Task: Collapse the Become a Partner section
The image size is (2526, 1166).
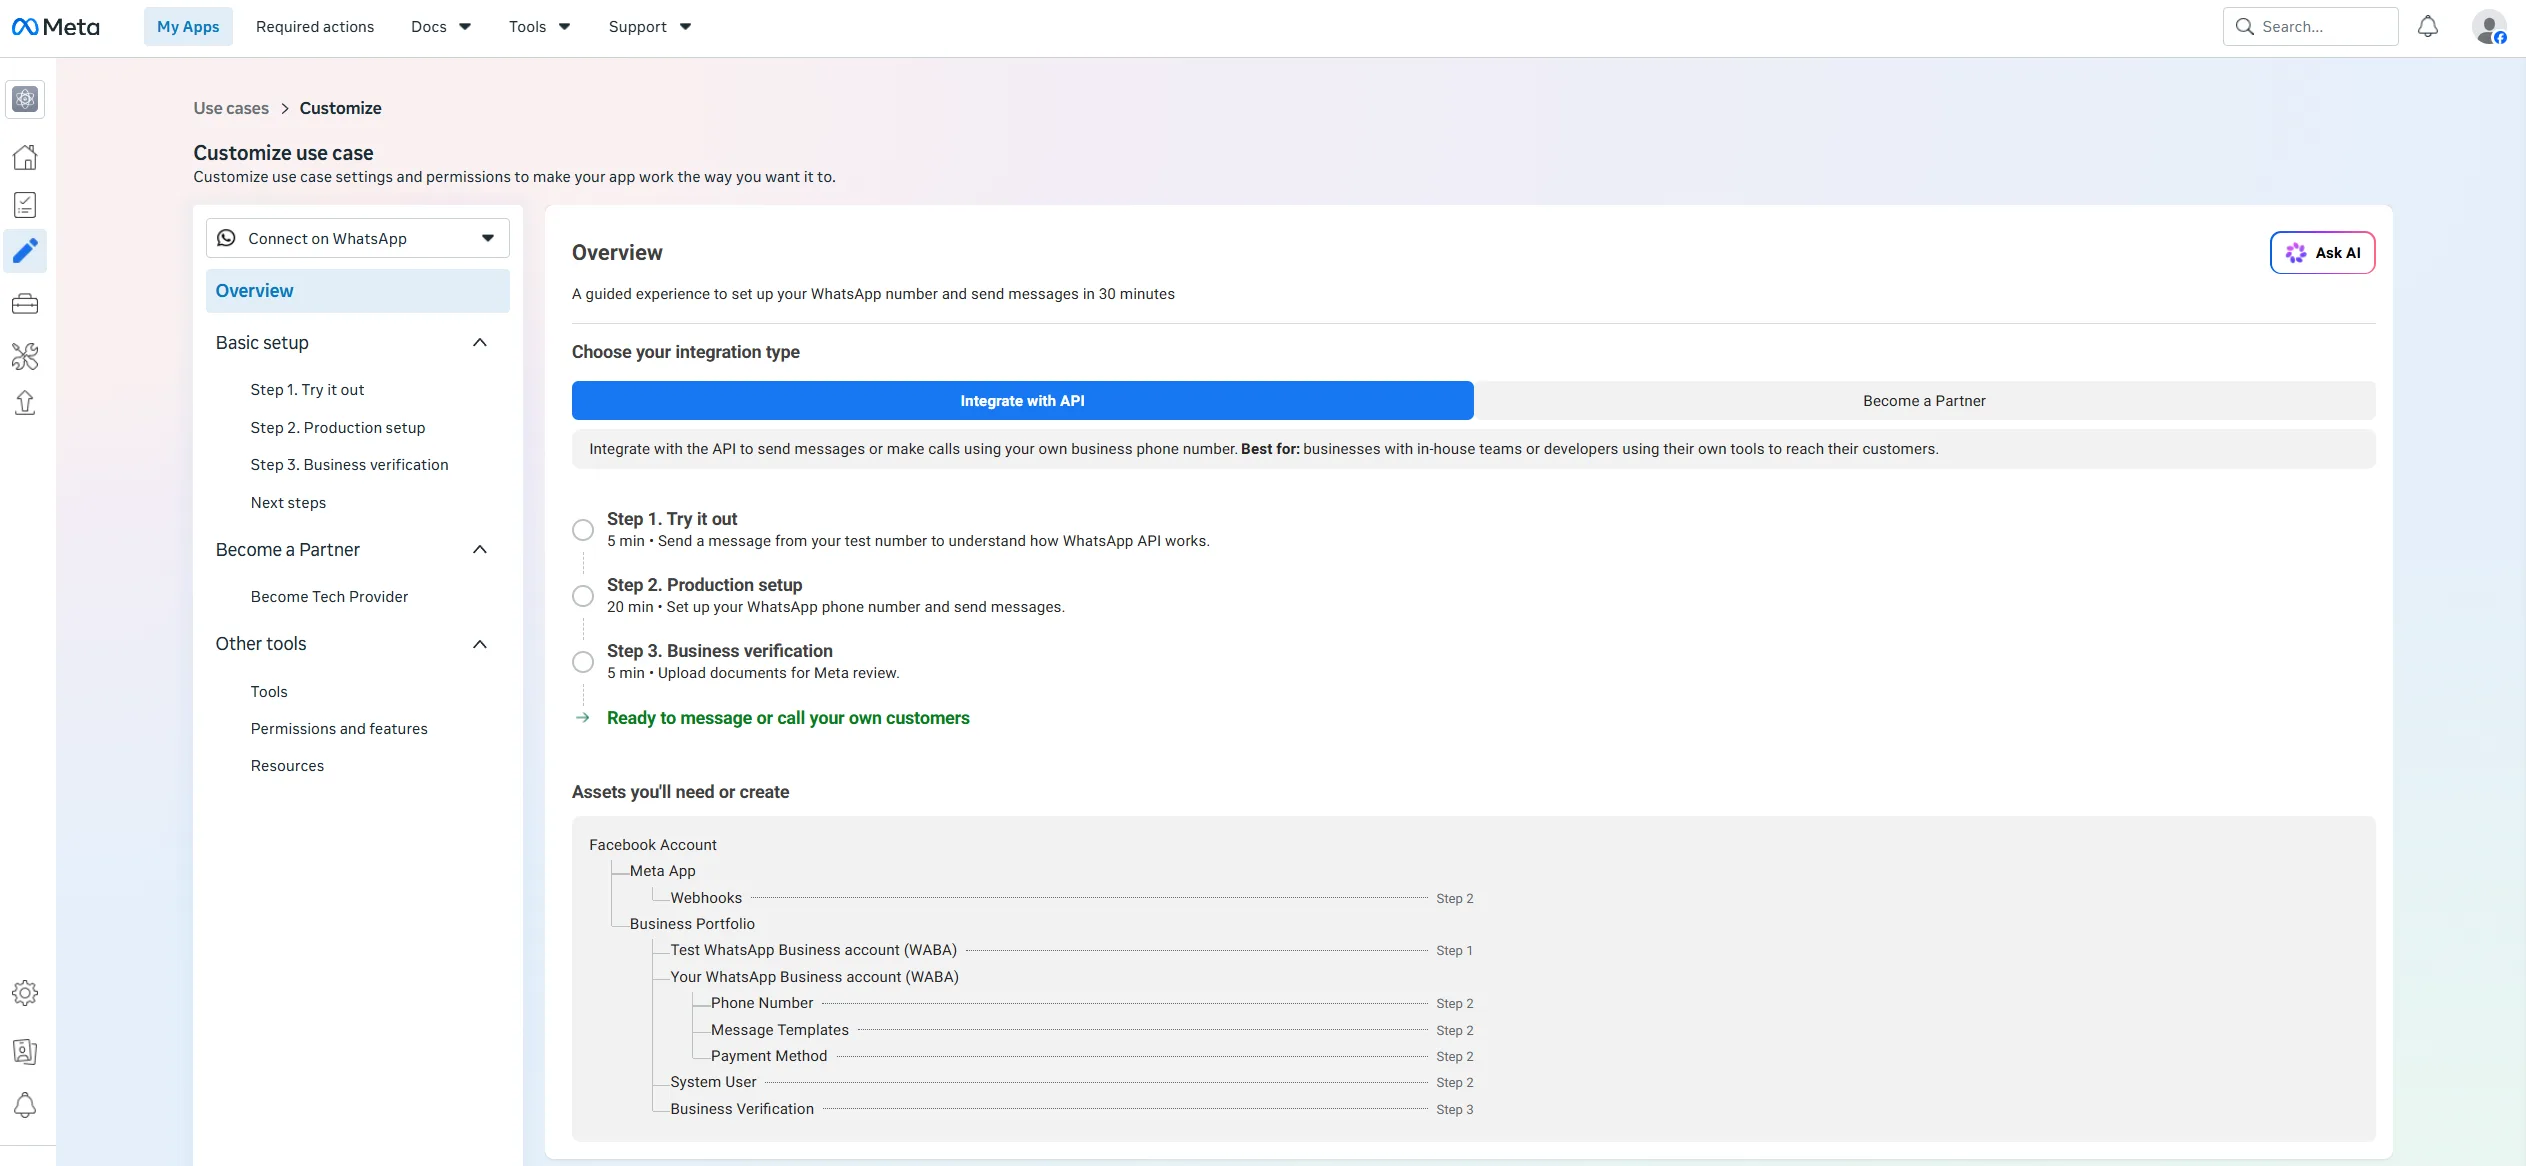Action: pyautogui.click(x=480, y=550)
